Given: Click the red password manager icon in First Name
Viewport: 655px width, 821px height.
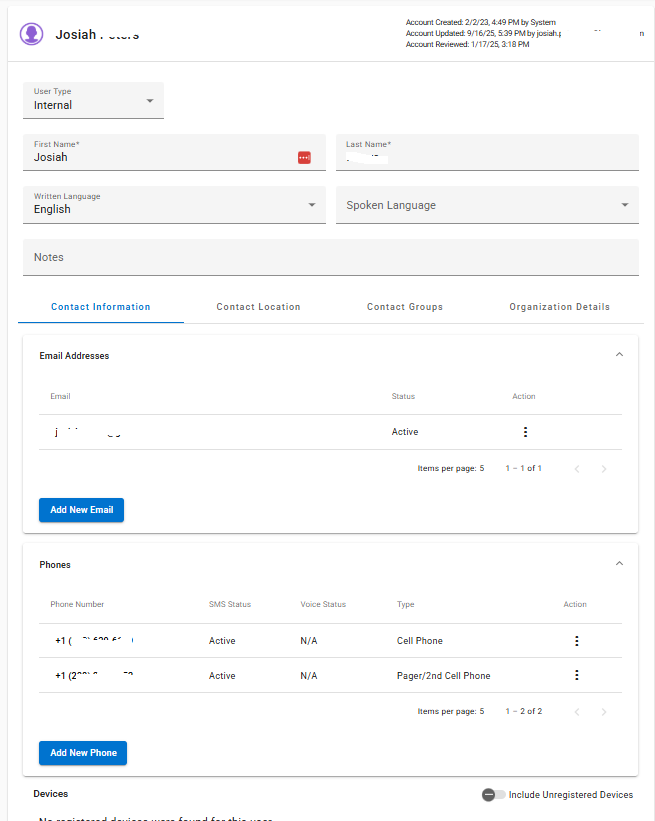Looking at the screenshot, I should tap(304, 158).
